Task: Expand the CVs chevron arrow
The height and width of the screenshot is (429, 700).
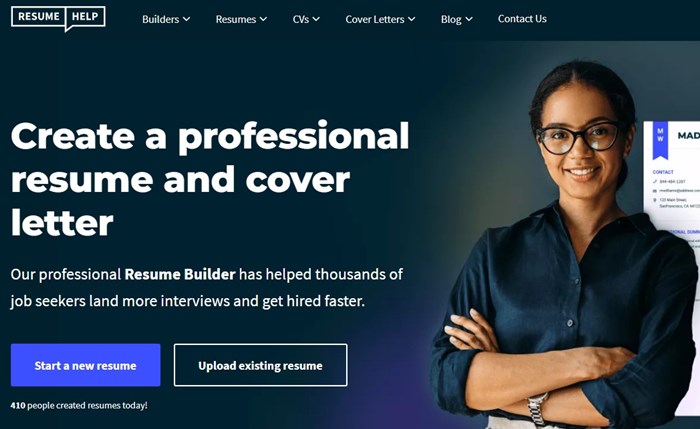Action: (x=316, y=19)
